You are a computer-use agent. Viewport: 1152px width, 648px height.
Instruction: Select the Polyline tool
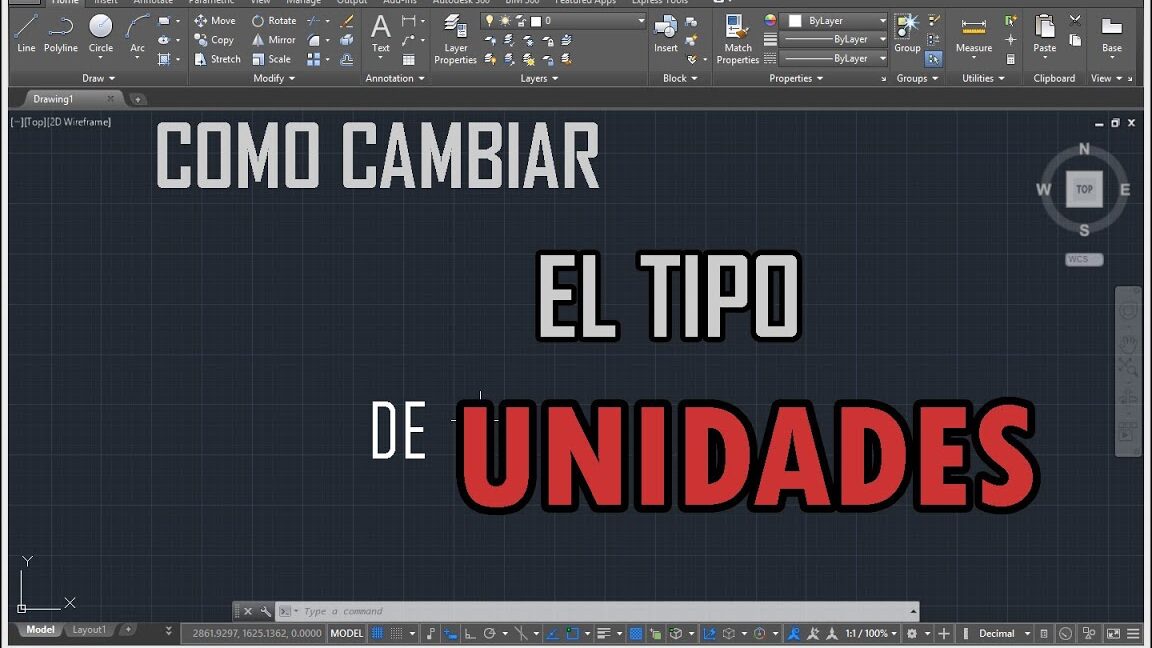click(x=61, y=33)
